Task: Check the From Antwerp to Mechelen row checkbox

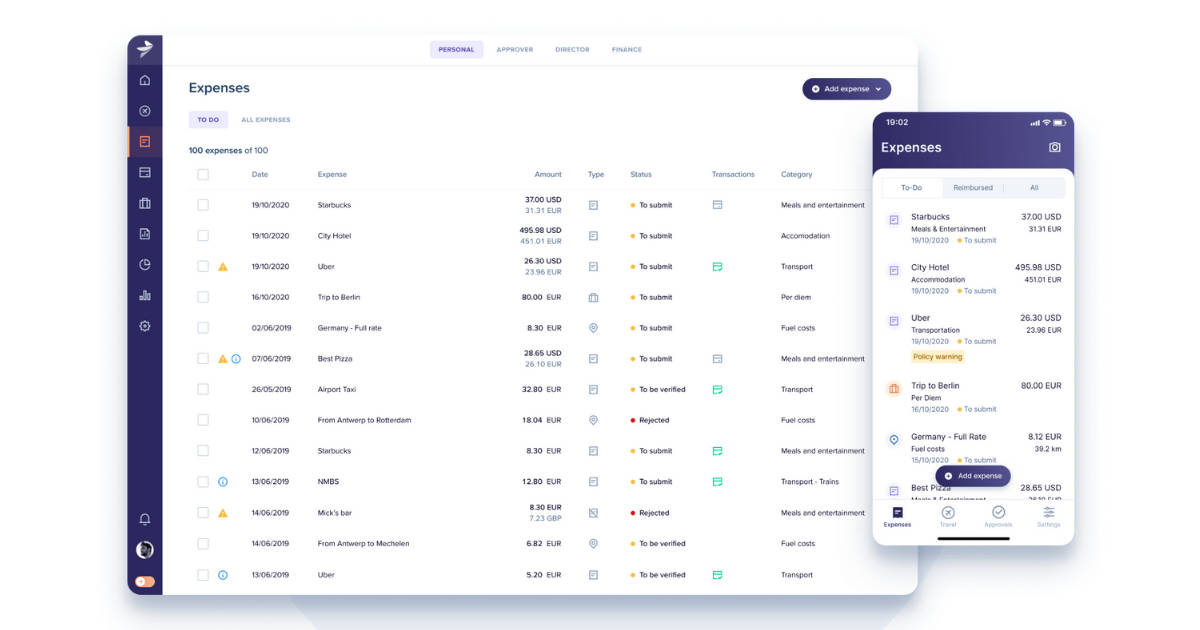Action: pos(203,544)
